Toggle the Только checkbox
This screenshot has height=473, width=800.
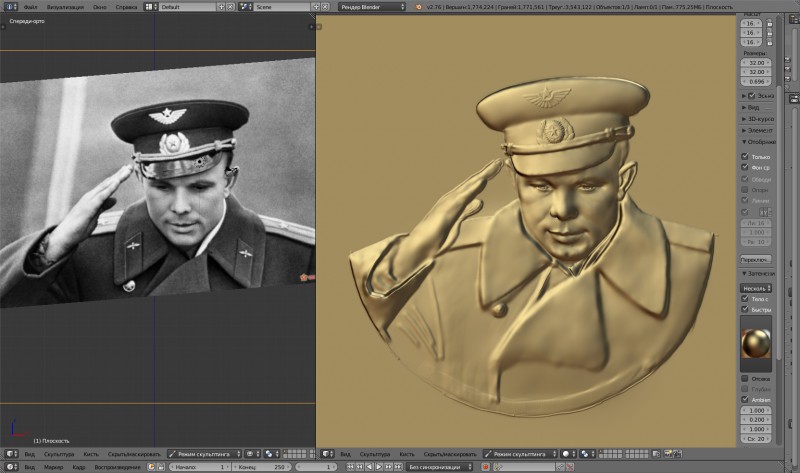coord(745,156)
